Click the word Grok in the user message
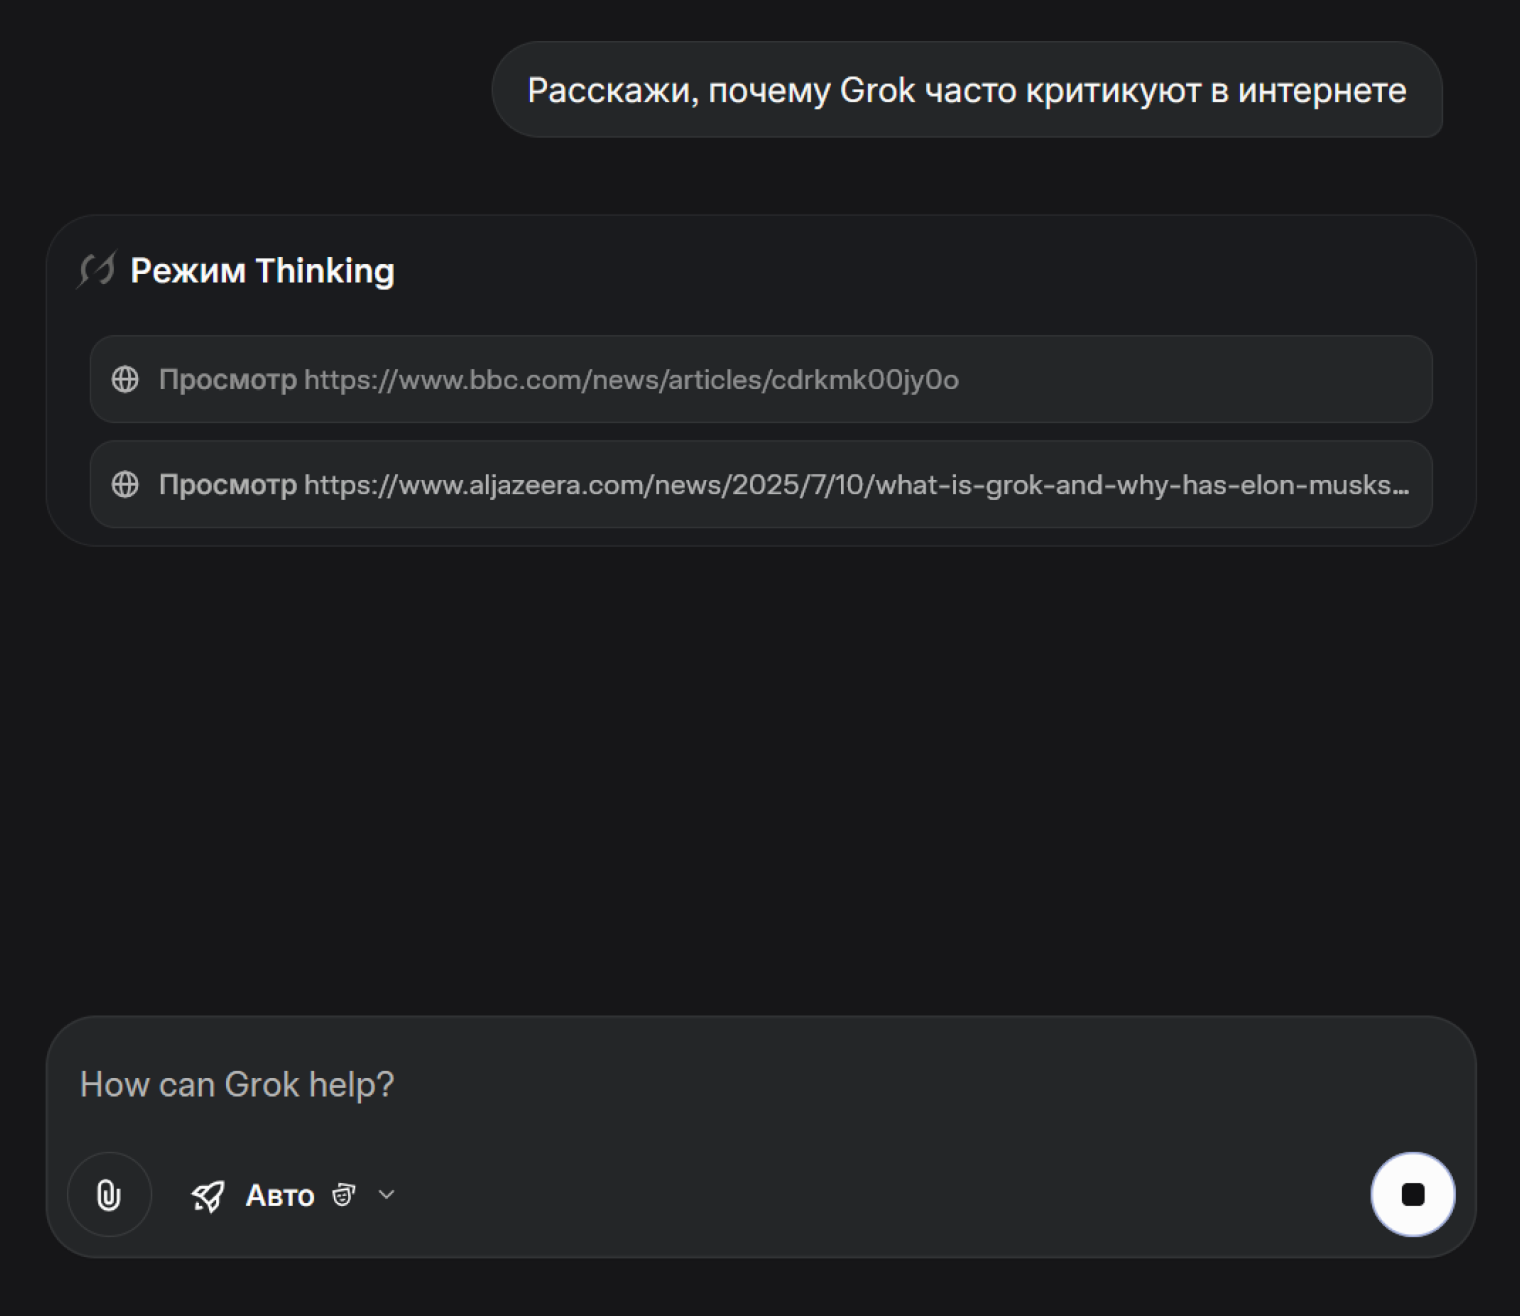Image resolution: width=1520 pixels, height=1316 pixels. click(877, 90)
